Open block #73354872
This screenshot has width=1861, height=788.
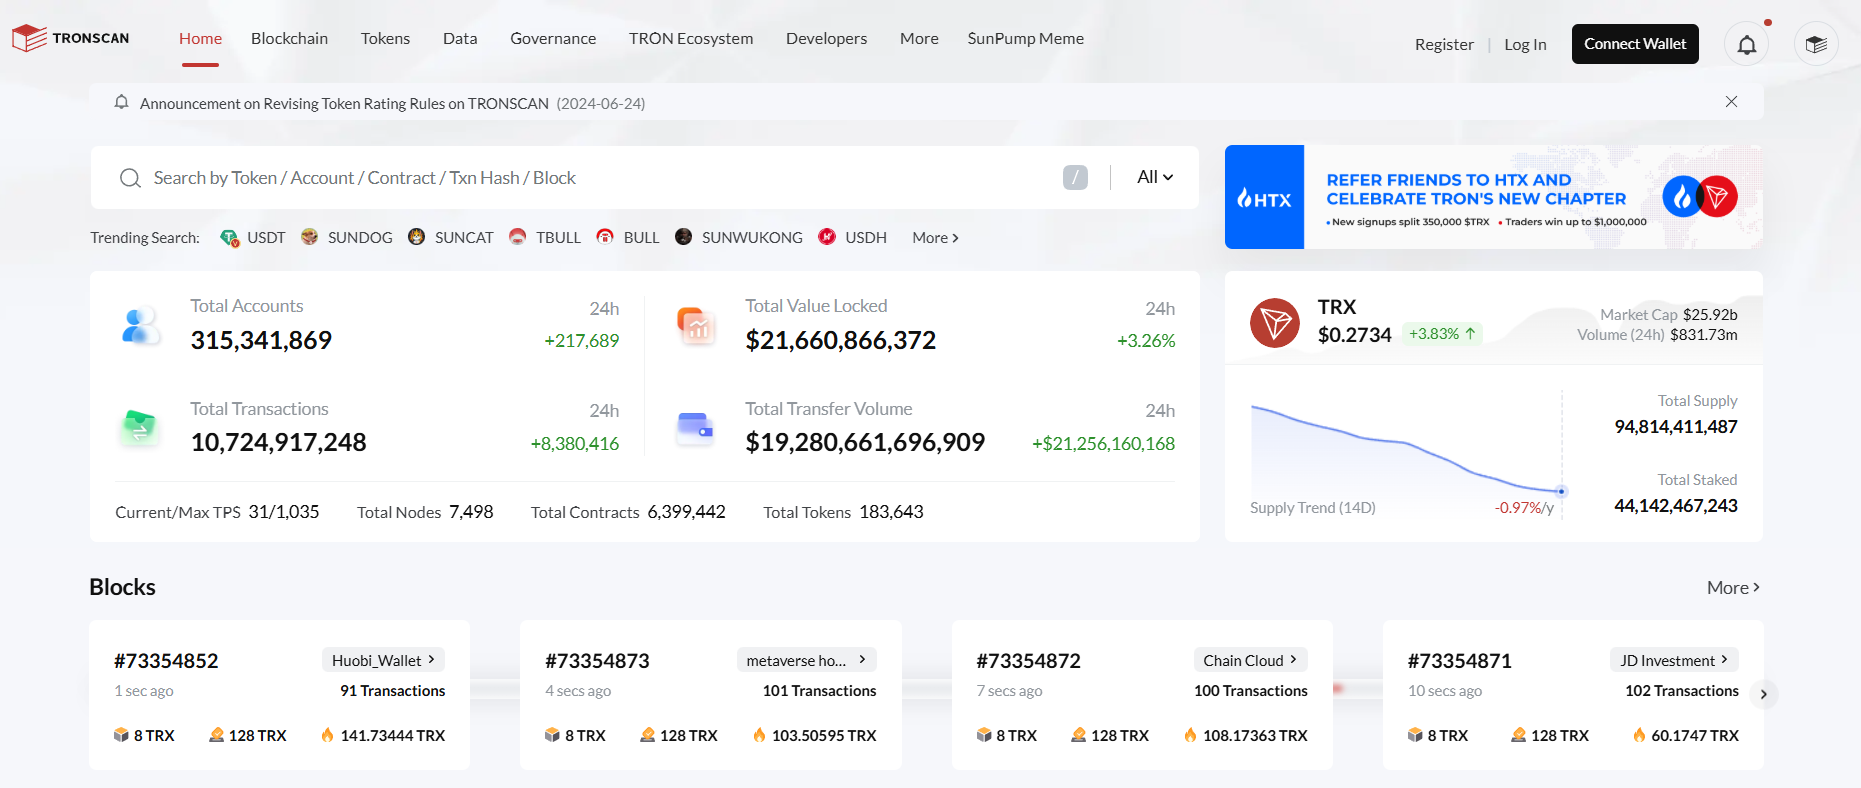pos(1028,661)
